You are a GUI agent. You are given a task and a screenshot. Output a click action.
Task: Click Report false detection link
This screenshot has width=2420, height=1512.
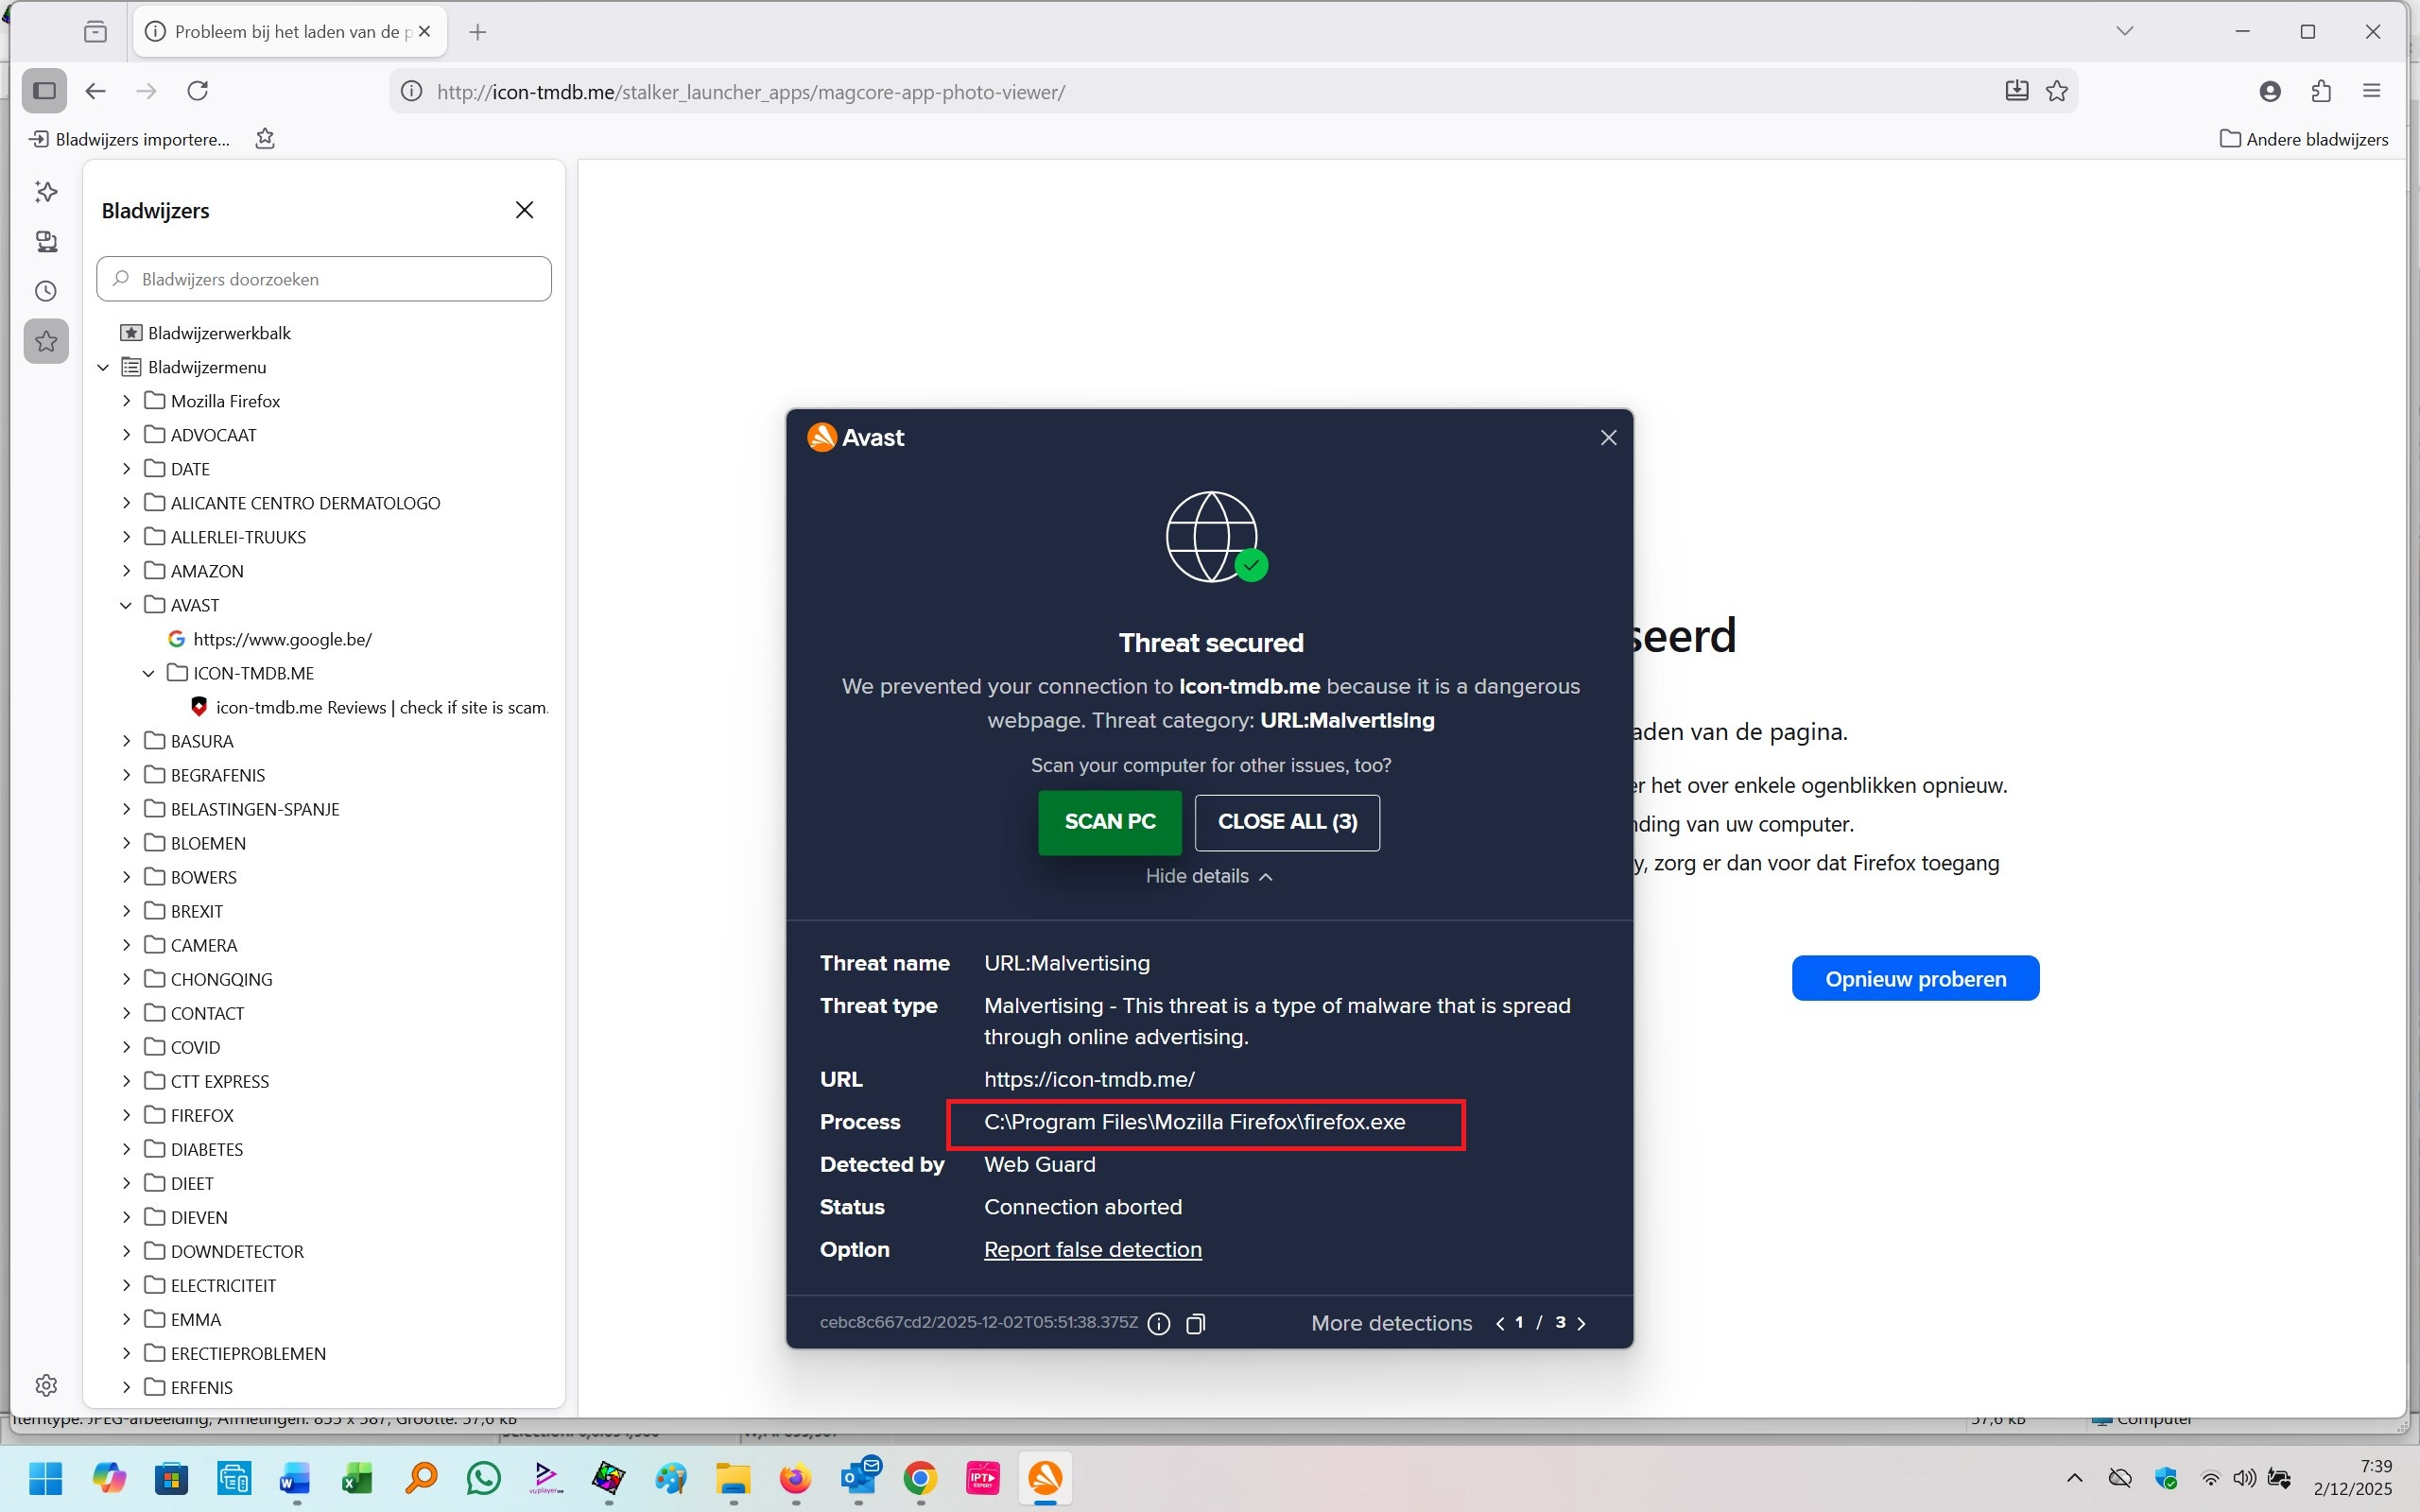coord(1092,1249)
